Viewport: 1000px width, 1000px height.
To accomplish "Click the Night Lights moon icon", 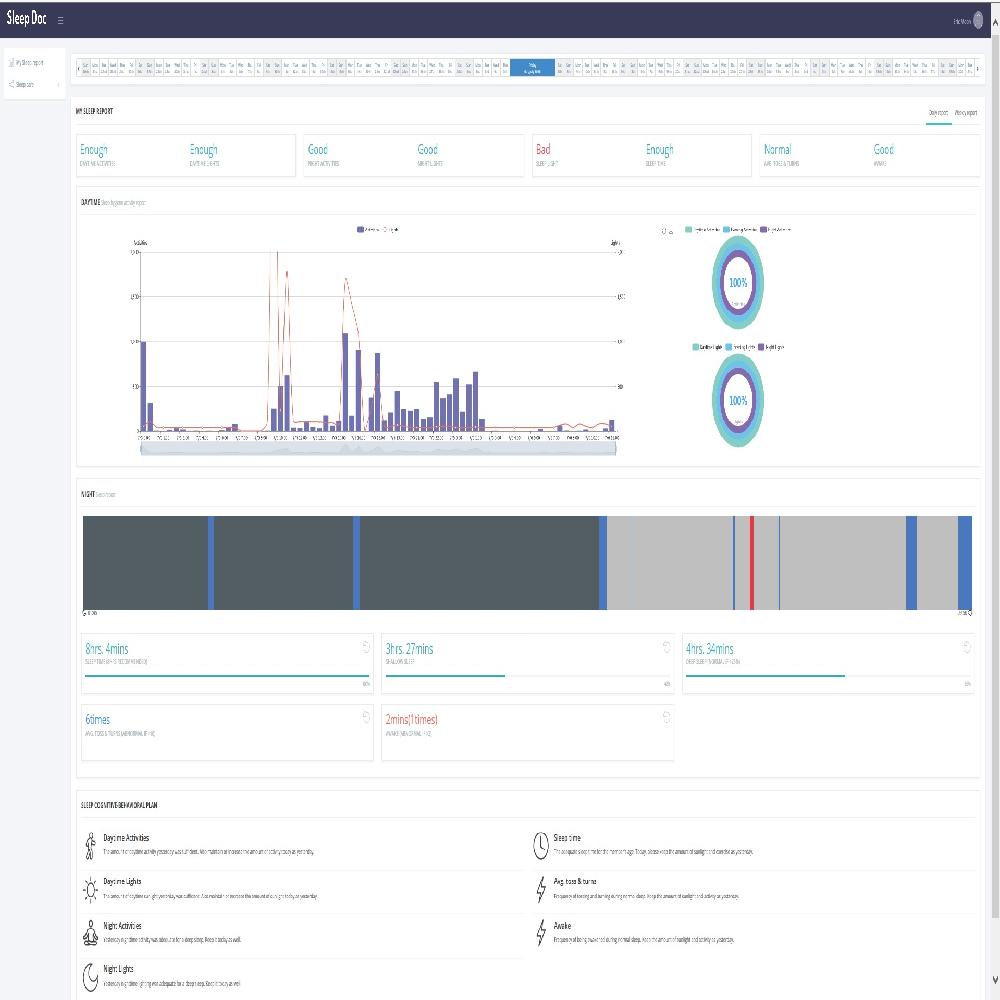I will pyautogui.click(x=89, y=975).
